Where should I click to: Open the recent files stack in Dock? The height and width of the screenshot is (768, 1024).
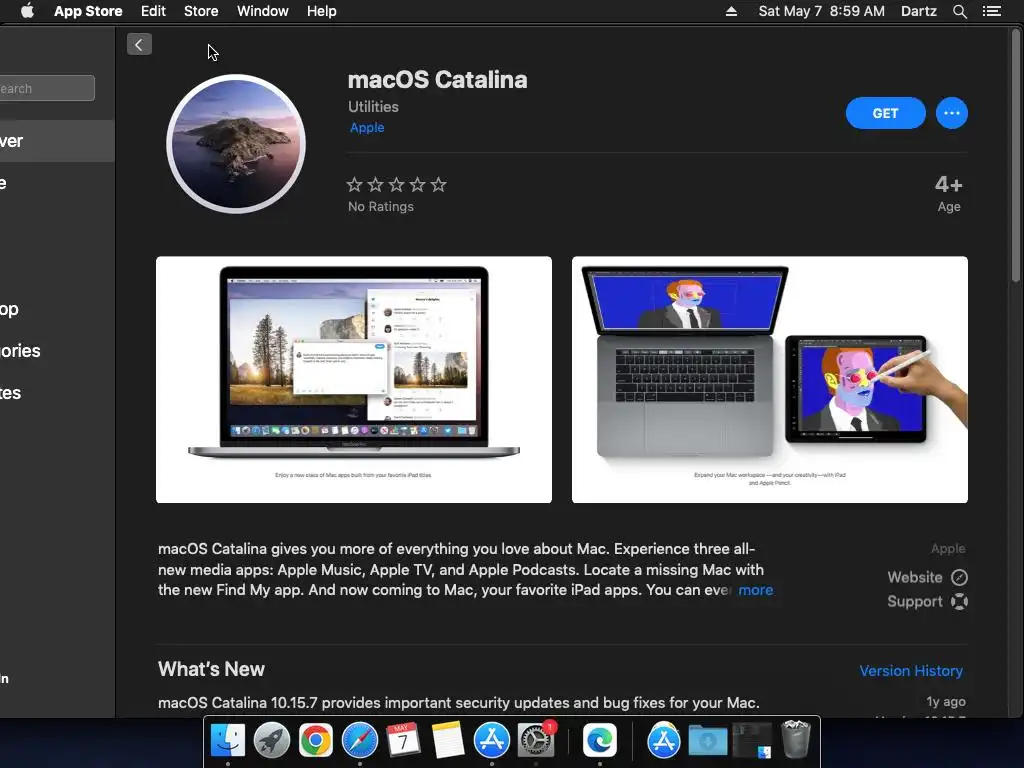pyautogui.click(x=752, y=740)
